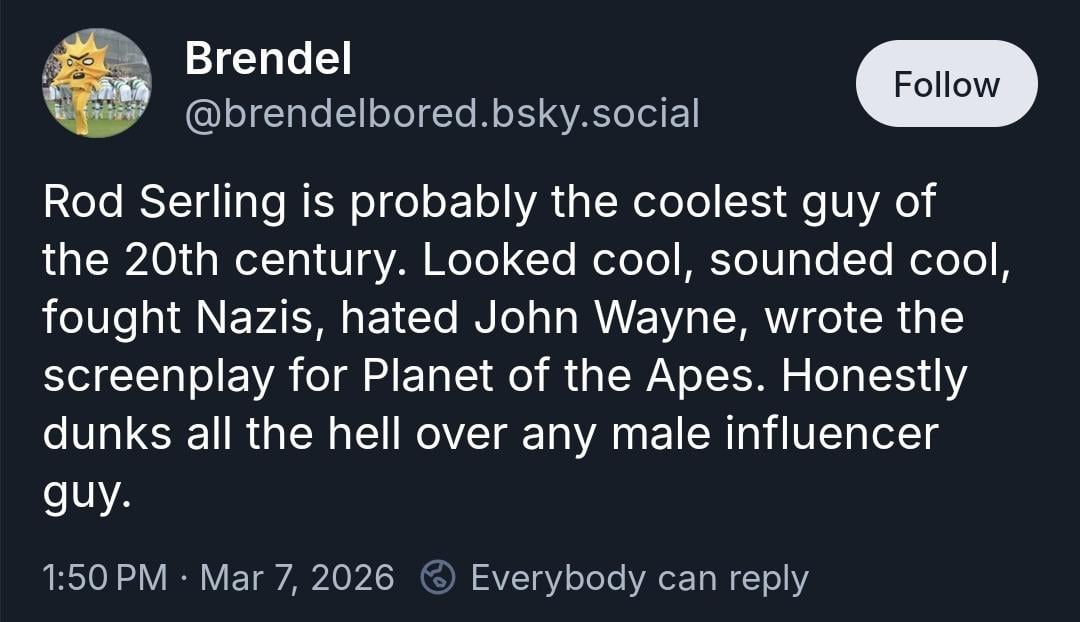
Task: Click the final word "guy." on the last line
Action: click(87, 492)
